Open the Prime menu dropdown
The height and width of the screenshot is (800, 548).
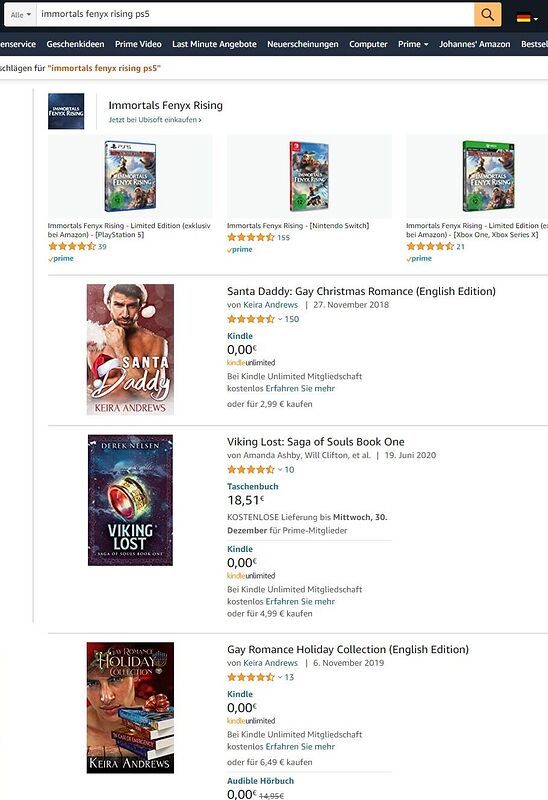click(x=413, y=44)
